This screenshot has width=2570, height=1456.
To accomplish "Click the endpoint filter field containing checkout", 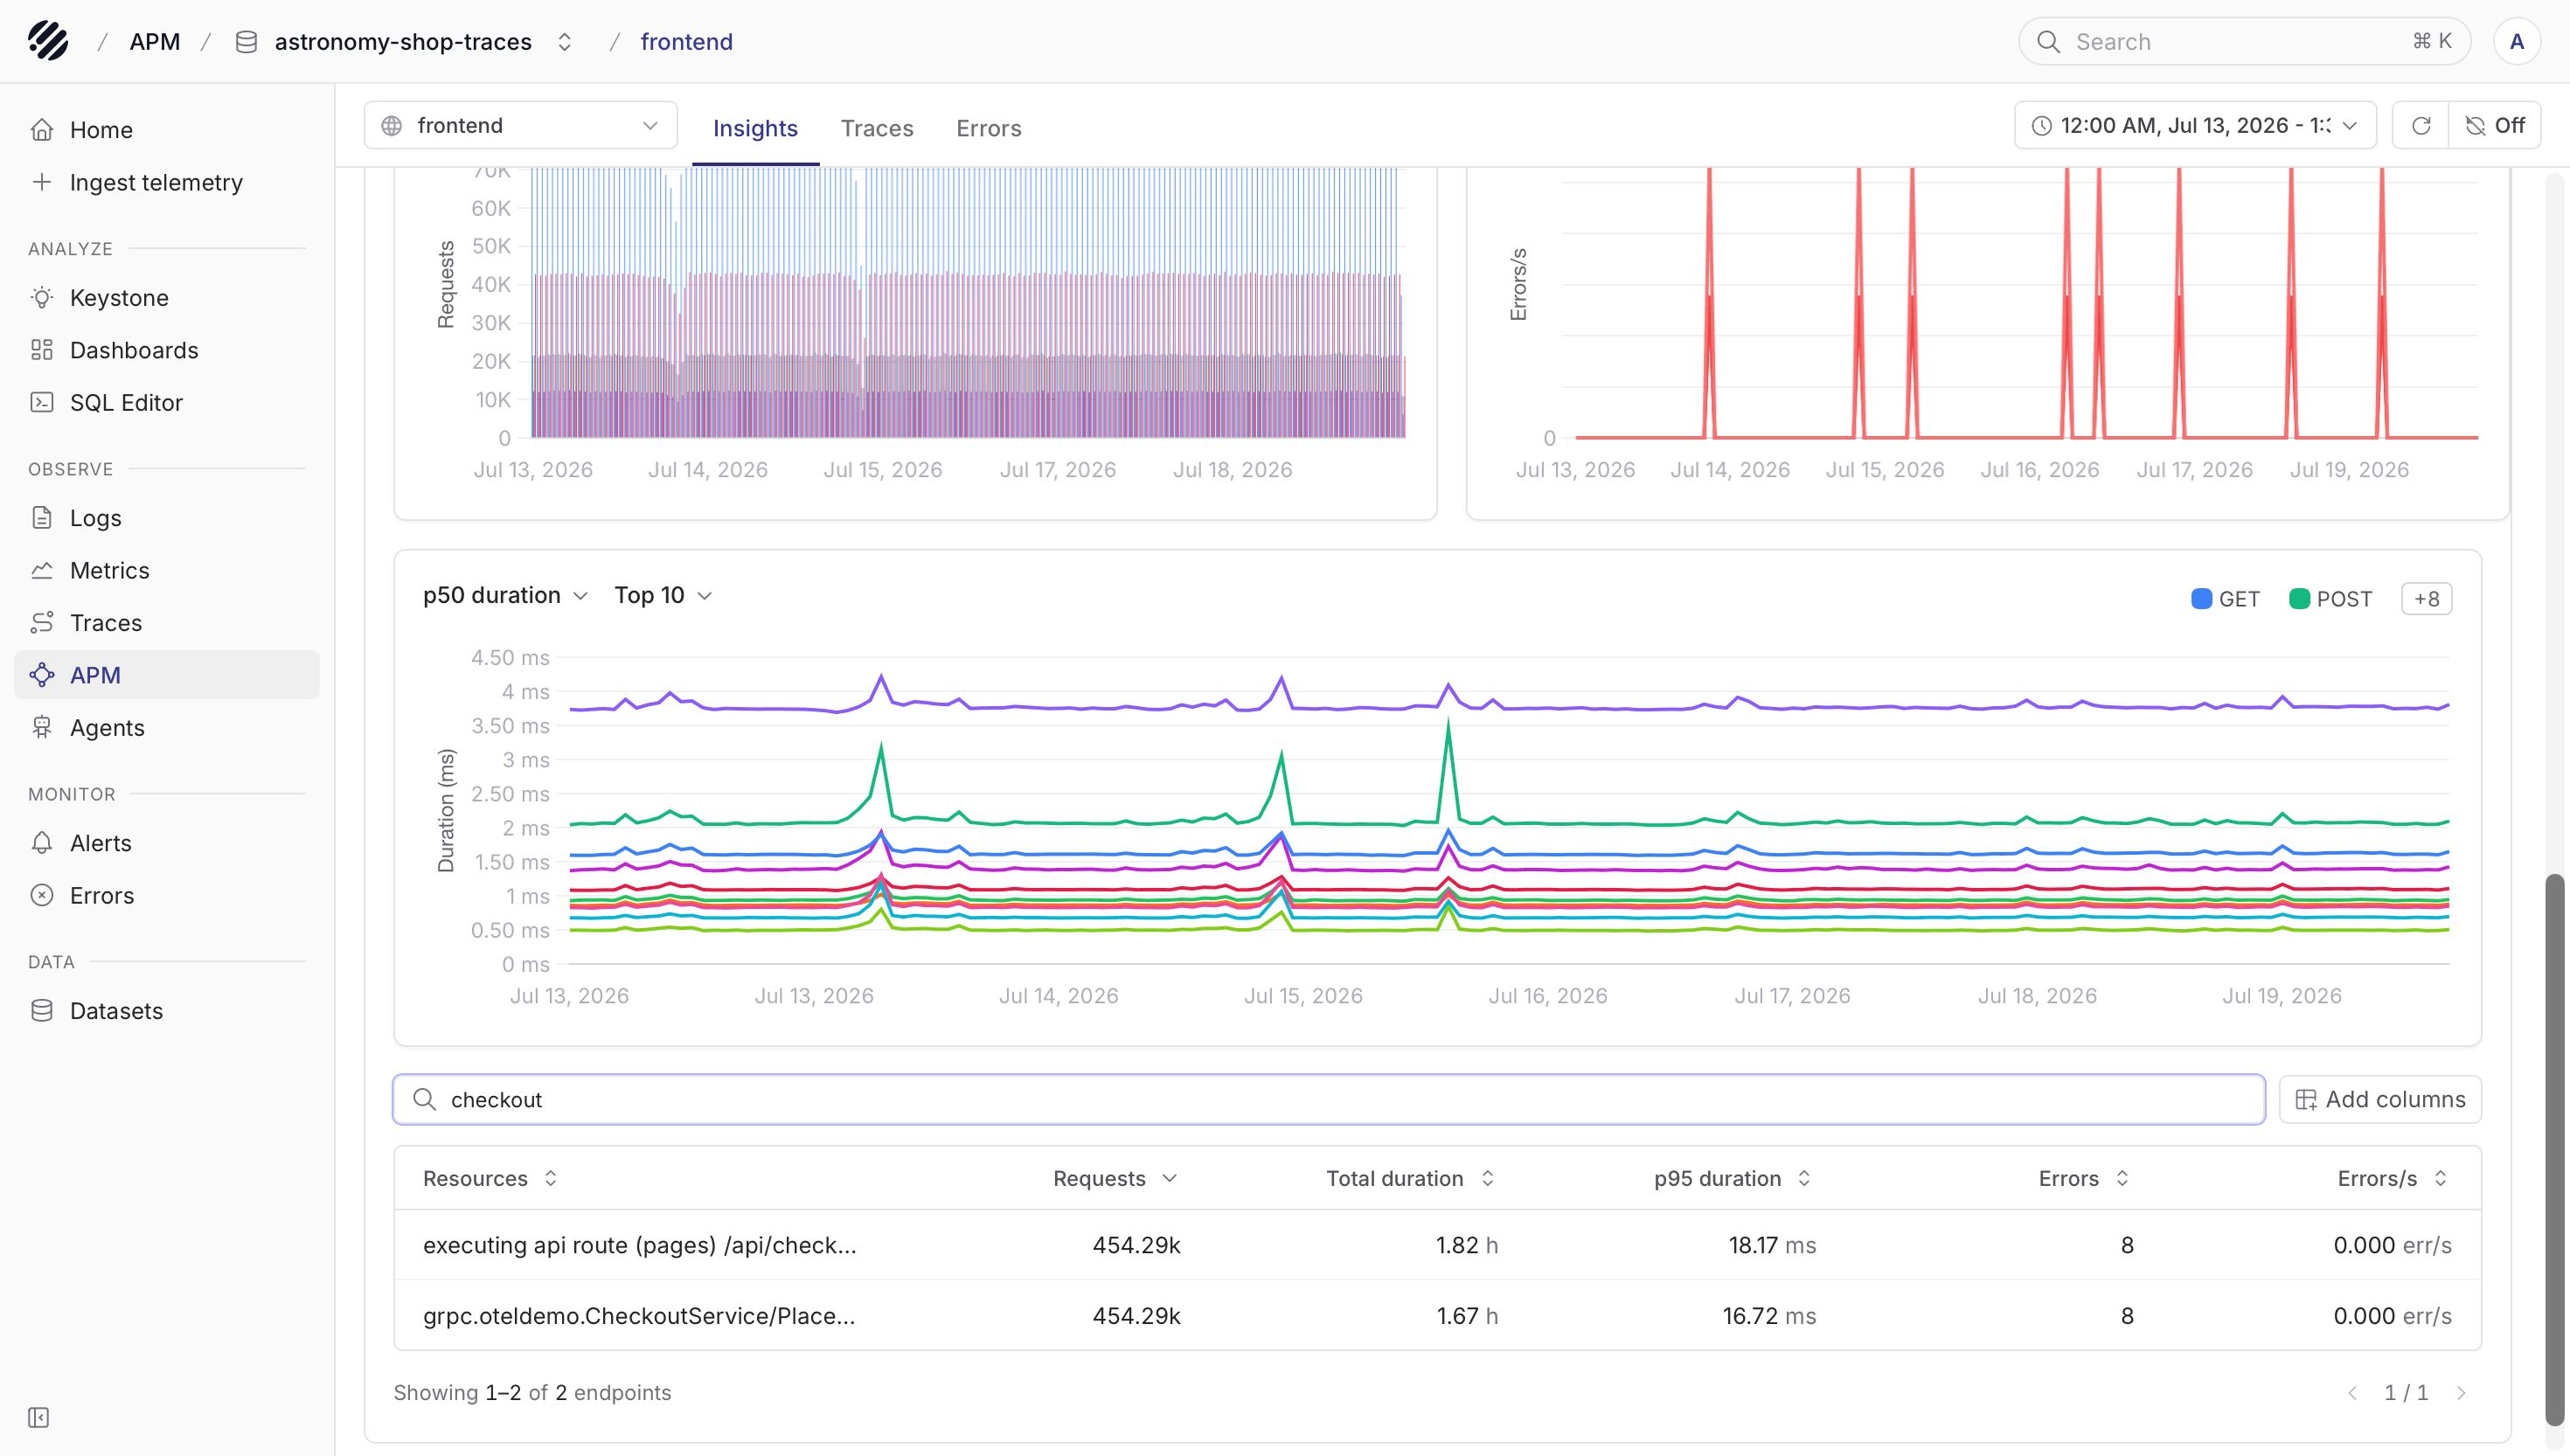I will (x=1329, y=1100).
